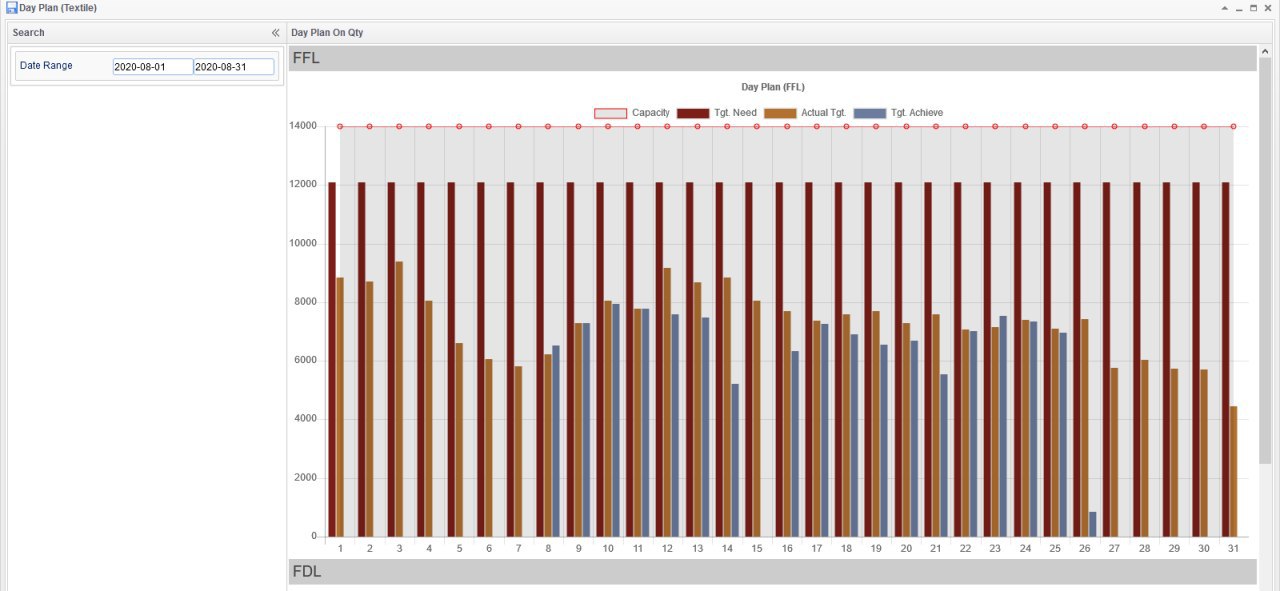This screenshot has height=591, width=1280.
Task: Click the Actual Tgt. bar for day 27
Action: click(x=1114, y=452)
